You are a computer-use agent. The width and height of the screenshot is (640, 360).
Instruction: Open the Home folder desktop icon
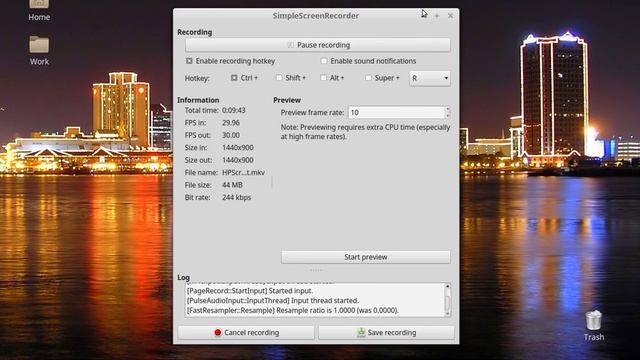pyautogui.click(x=39, y=10)
